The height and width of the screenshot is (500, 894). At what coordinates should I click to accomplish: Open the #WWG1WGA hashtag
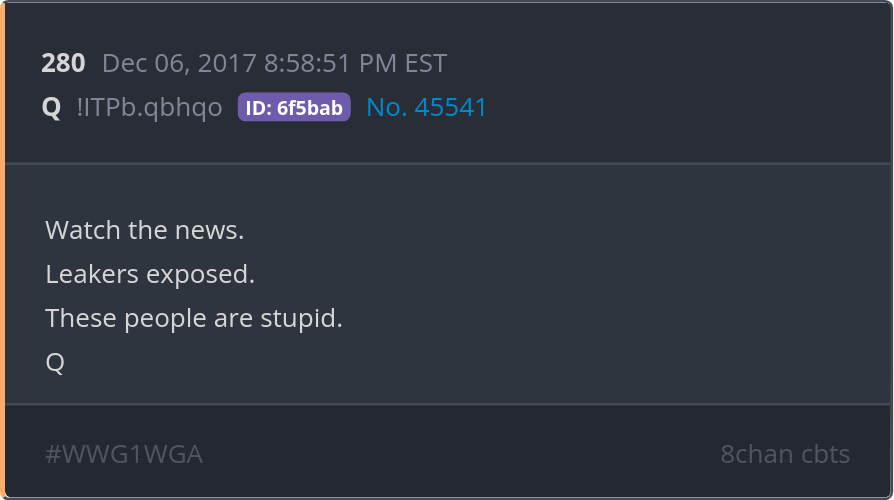point(124,454)
